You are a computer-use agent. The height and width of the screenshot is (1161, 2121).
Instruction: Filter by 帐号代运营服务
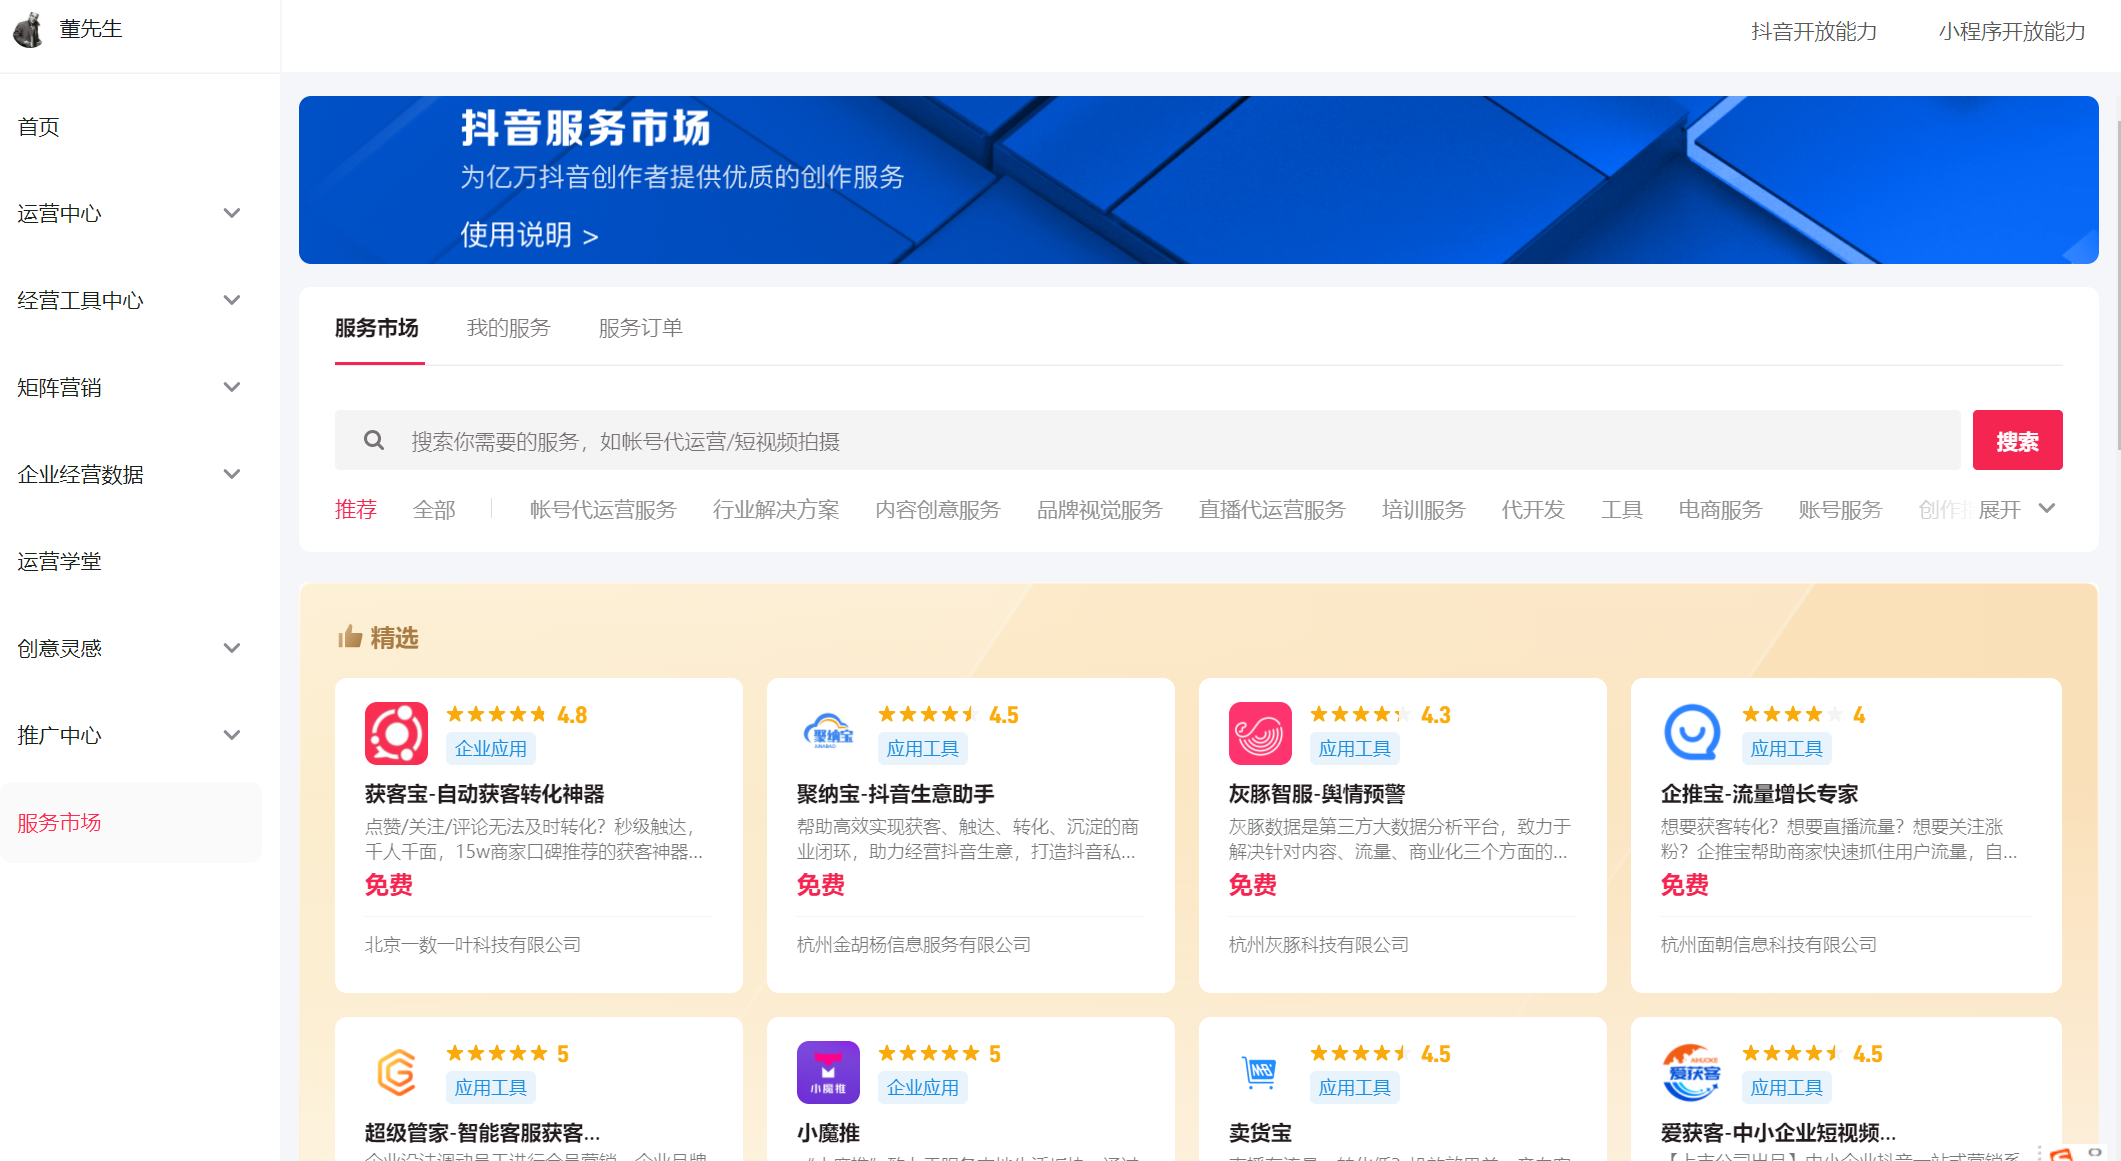[603, 509]
